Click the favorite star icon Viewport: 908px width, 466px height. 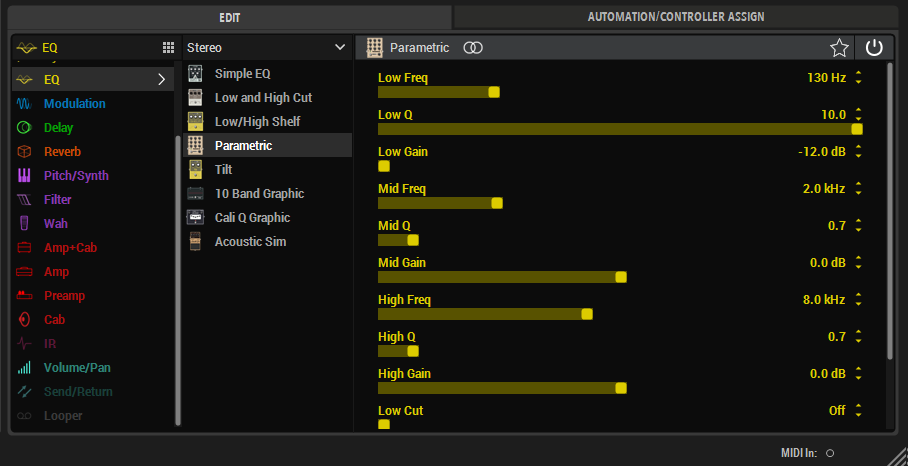(839, 48)
